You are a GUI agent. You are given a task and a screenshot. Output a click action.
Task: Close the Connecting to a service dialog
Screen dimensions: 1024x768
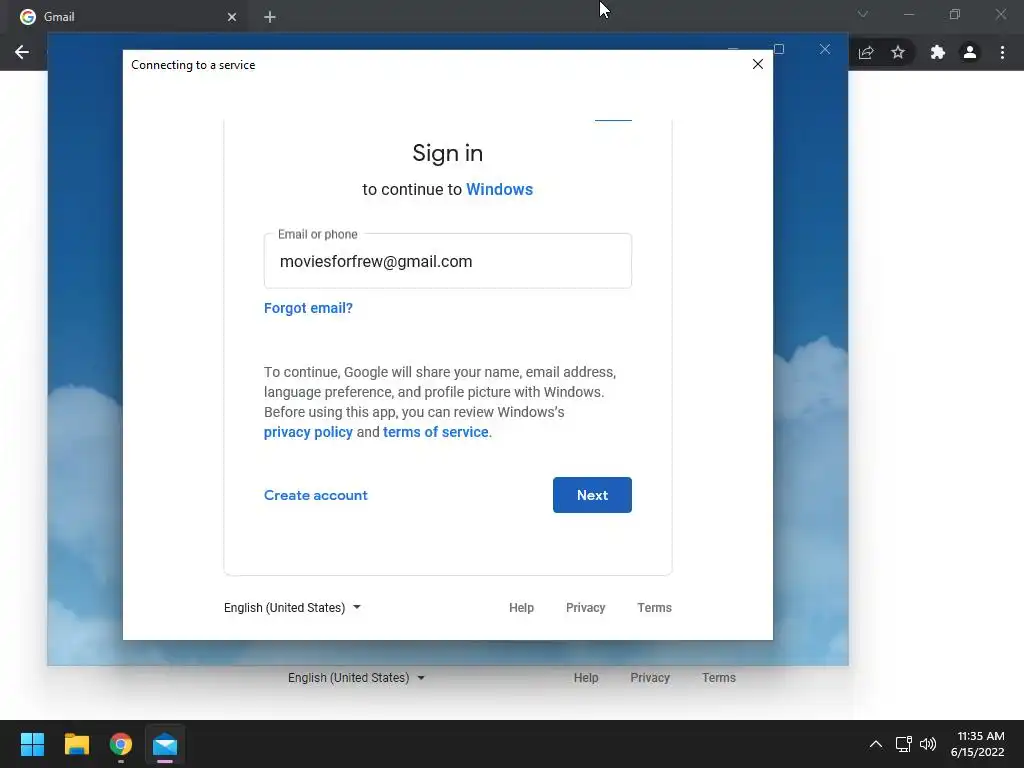tap(758, 64)
